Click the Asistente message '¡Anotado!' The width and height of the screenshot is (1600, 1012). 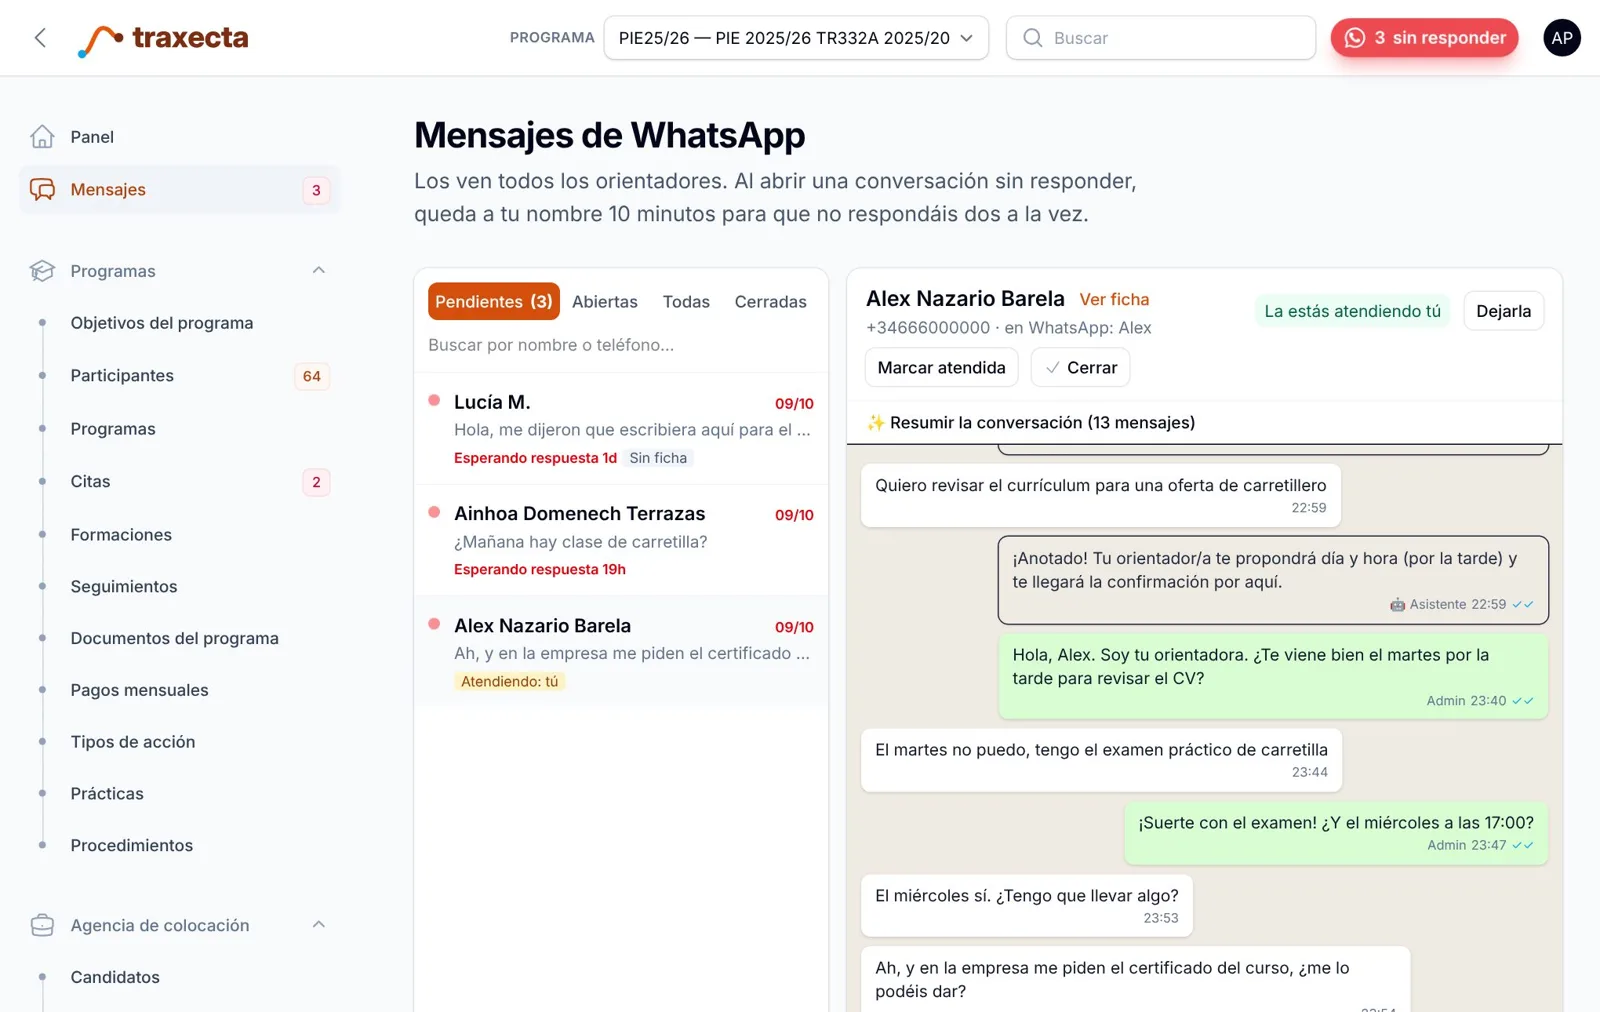[x=1273, y=580]
